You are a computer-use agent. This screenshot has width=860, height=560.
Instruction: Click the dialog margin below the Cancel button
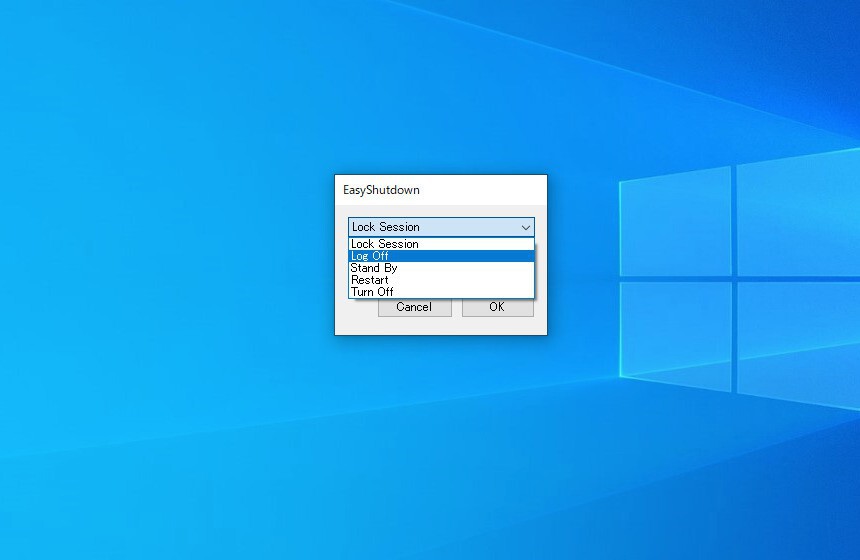[414, 325]
